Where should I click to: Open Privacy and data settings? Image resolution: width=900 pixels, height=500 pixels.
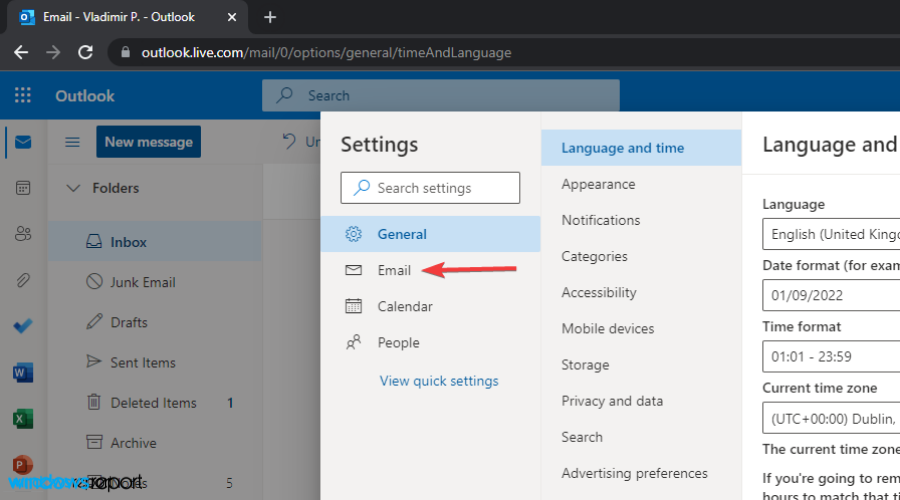tap(641, 401)
